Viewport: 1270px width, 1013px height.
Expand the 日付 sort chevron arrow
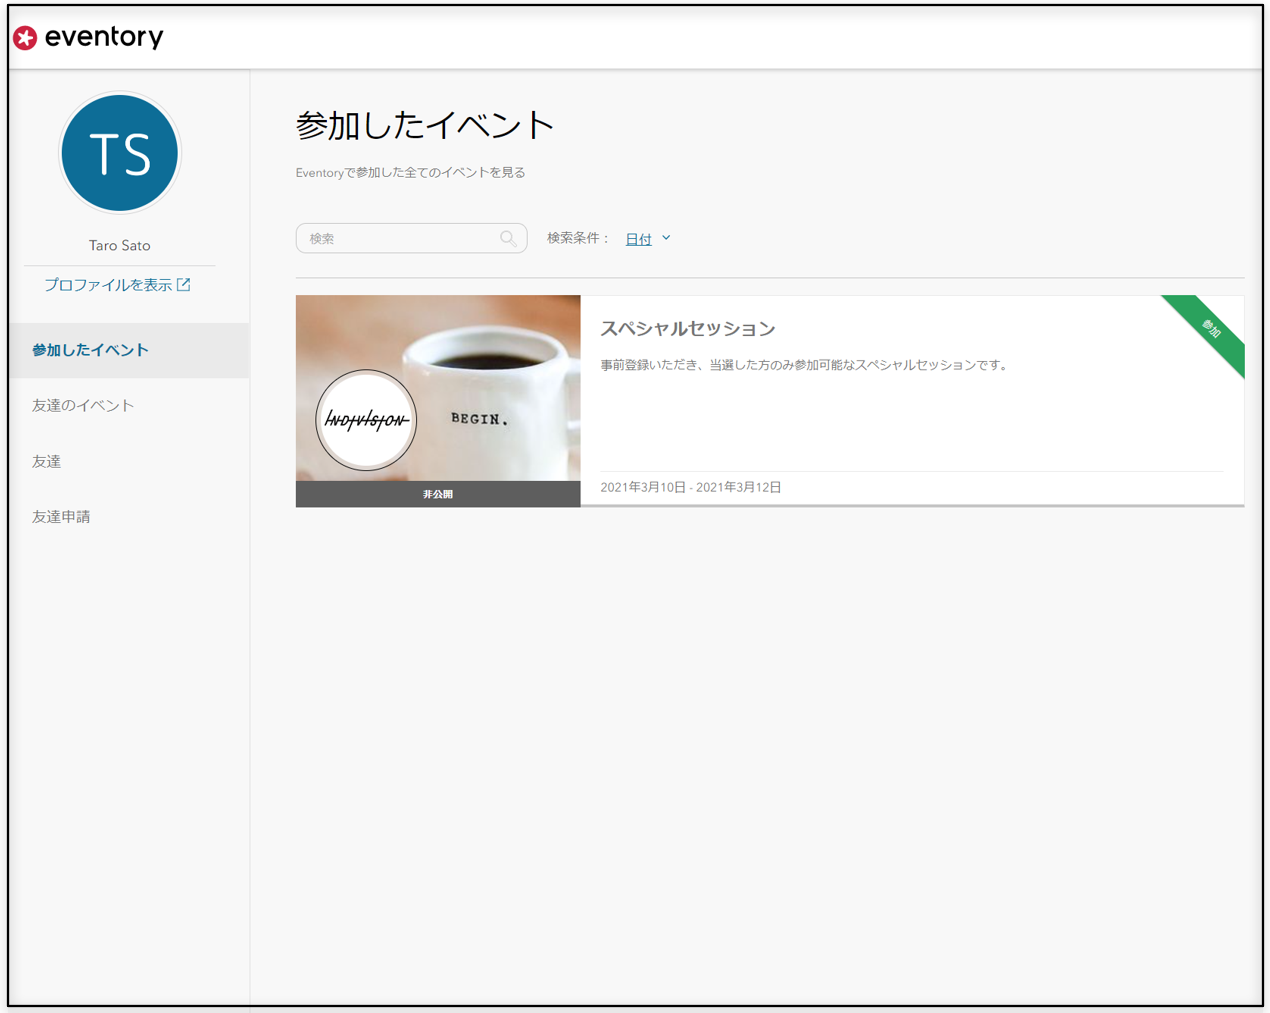pos(666,238)
